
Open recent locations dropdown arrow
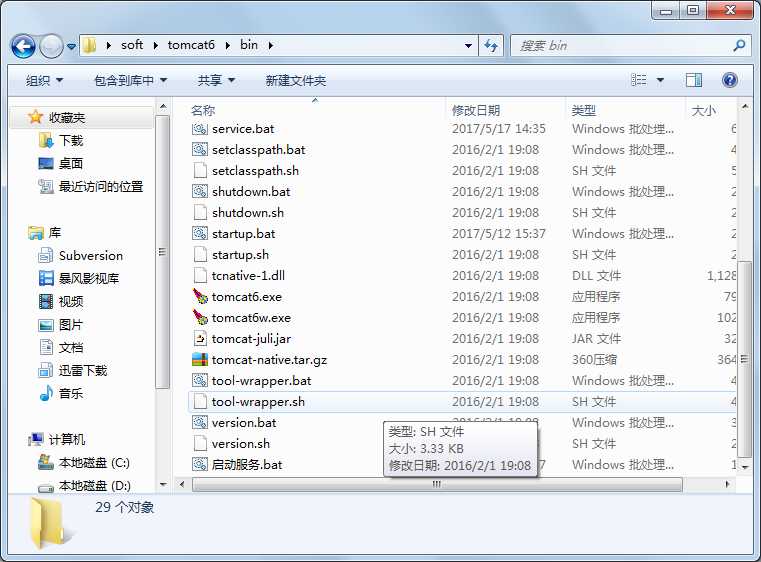[71, 47]
